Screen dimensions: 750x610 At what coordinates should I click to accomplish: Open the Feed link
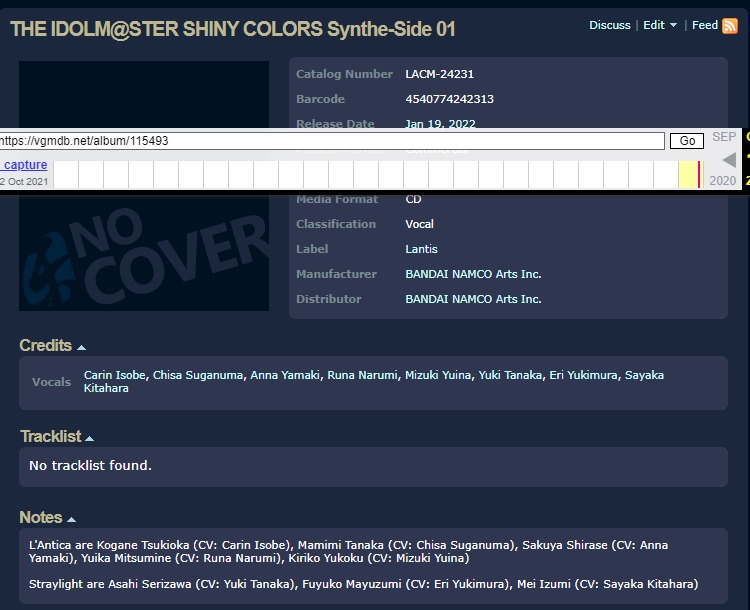pos(705,25)
